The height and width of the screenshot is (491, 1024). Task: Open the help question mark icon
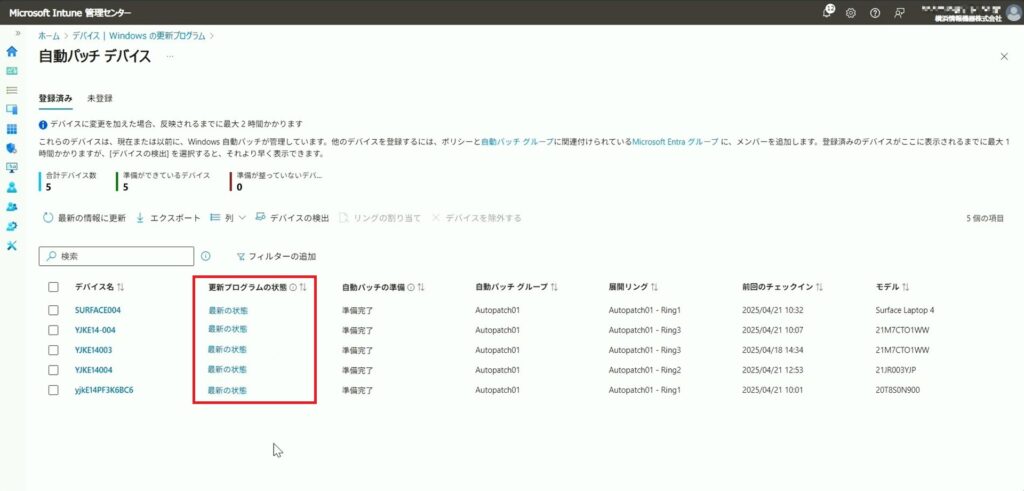point(875,12)
